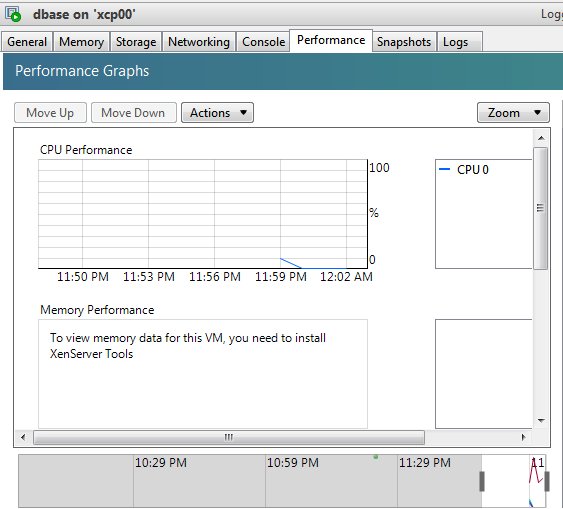Click the vertical scrollbar down arrow
563x509 pixels.
point(541,420)
